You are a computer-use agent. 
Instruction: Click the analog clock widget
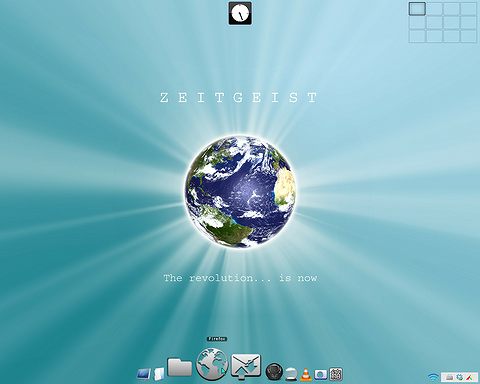(x=240, y=13)
